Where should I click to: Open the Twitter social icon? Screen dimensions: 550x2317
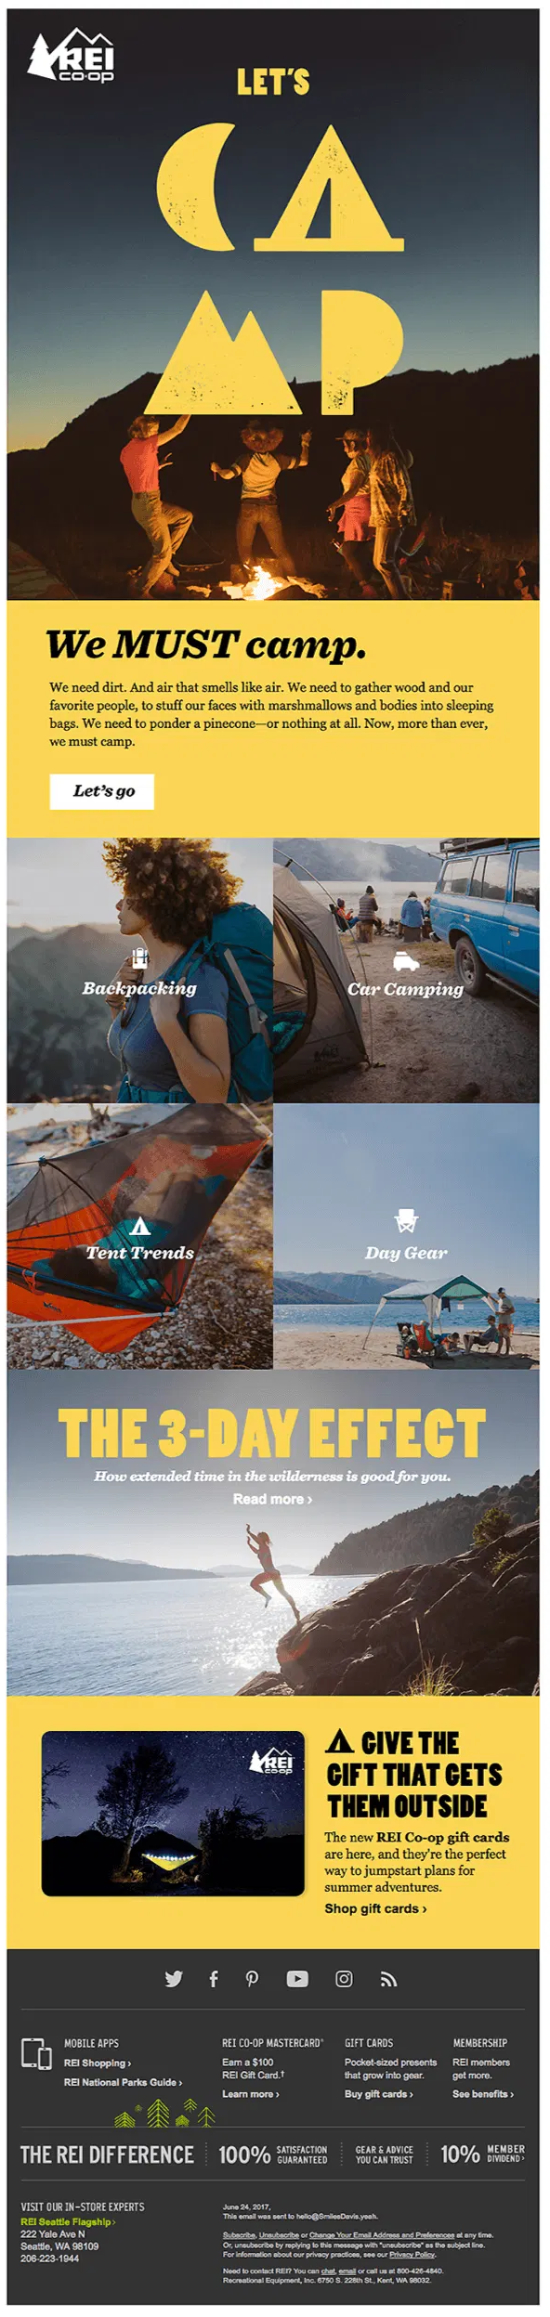point(173,1979)
